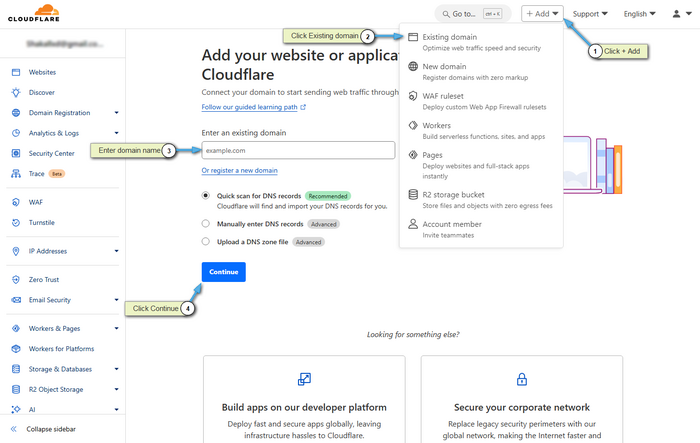This screenshot has width=700, height=443.
Task: Click the AI sparkle icon in sidebar
Action: click(x=16, y=409)
